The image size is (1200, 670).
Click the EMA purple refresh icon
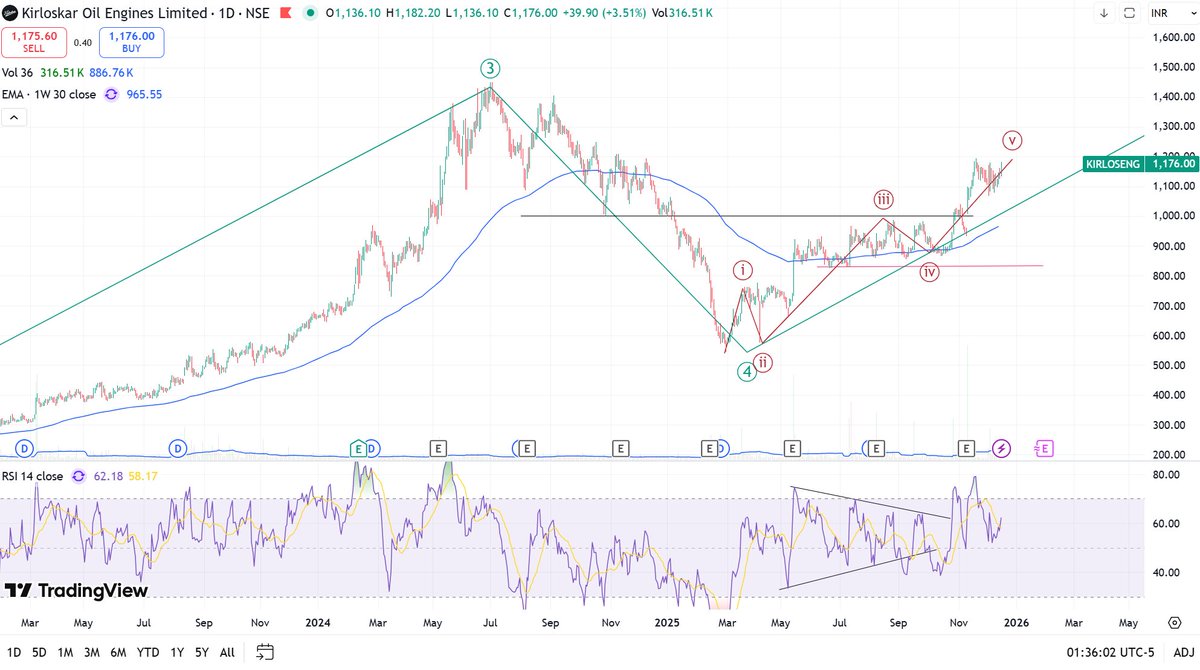(x=111, y=94)
